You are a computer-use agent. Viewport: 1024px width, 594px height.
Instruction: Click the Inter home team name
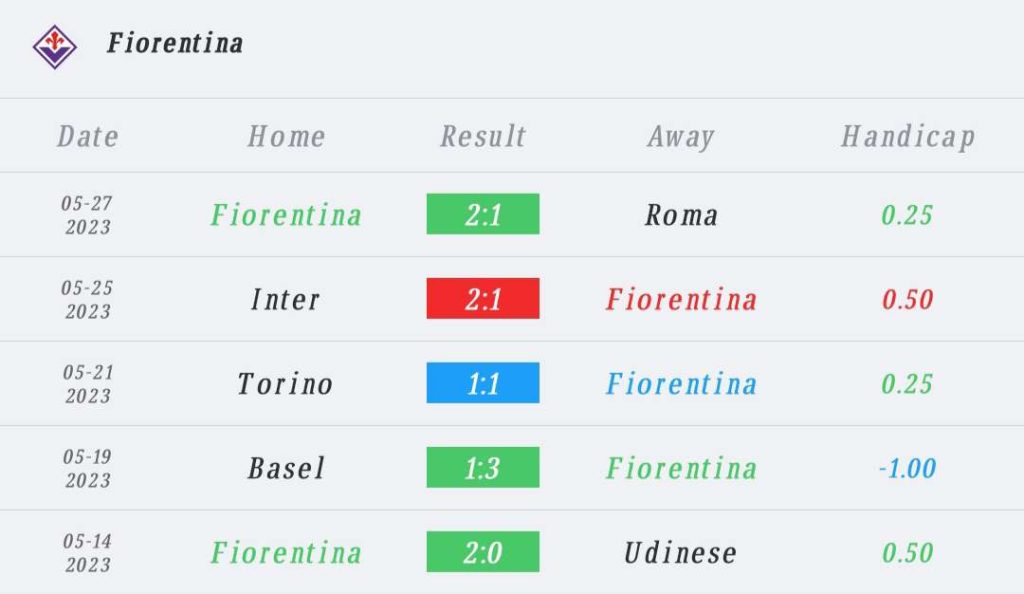[285, 300]
